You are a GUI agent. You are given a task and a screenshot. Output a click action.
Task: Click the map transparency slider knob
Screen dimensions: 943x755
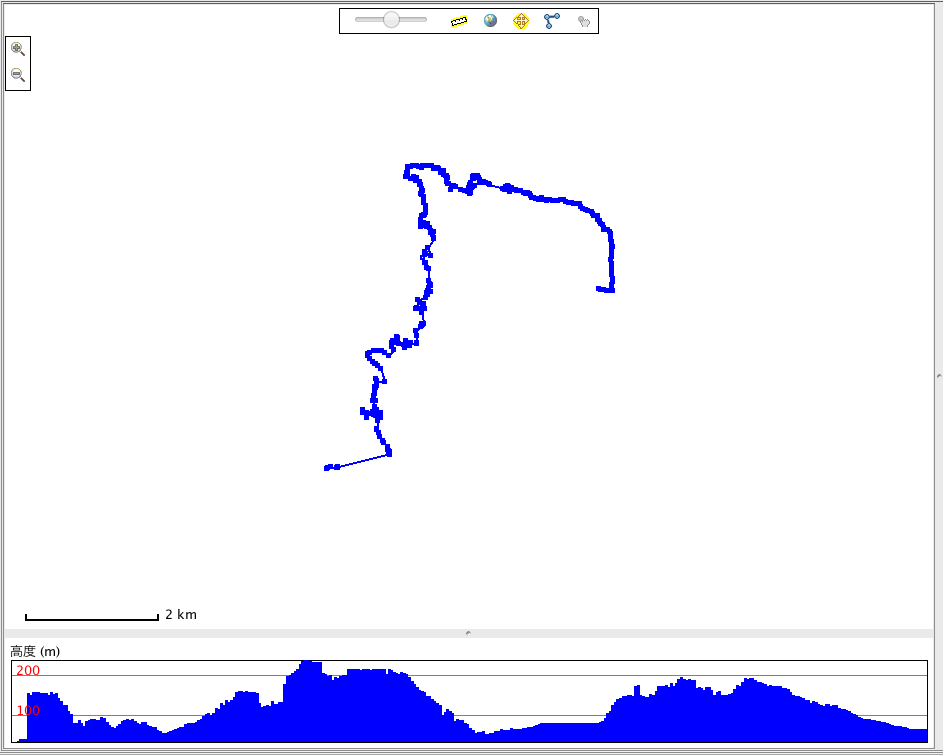(392, 20)
